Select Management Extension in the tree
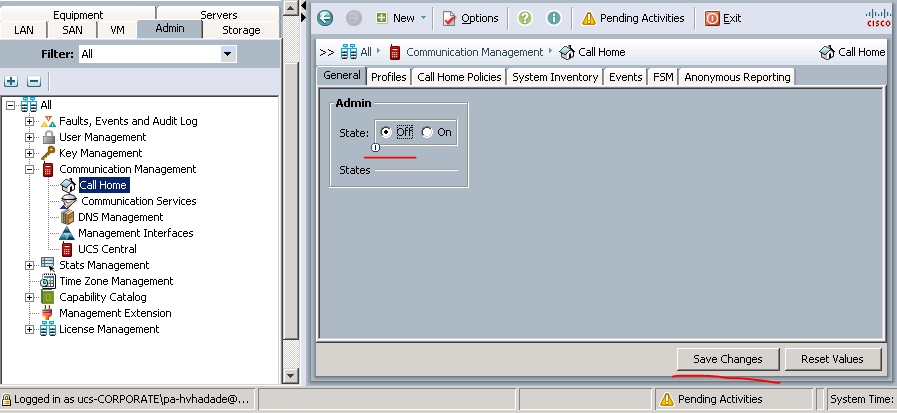This screenshot has height=413, width=897. [x=115, y=313]
